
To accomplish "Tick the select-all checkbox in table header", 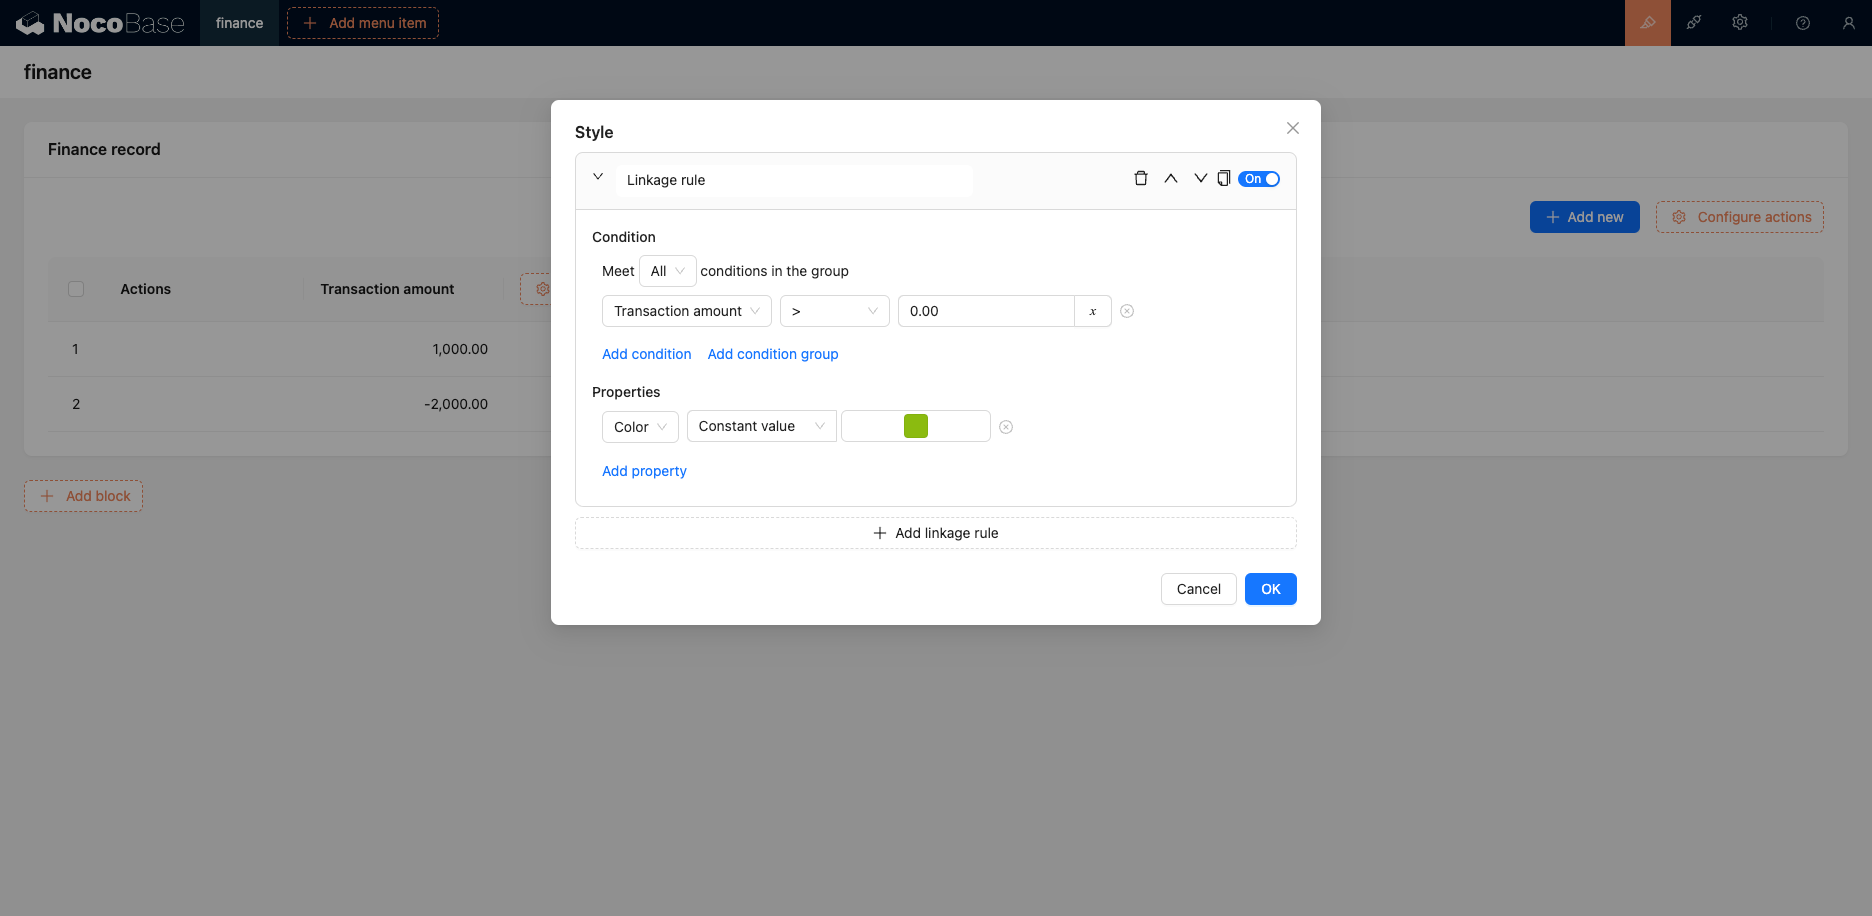I will tap(76, 289).
